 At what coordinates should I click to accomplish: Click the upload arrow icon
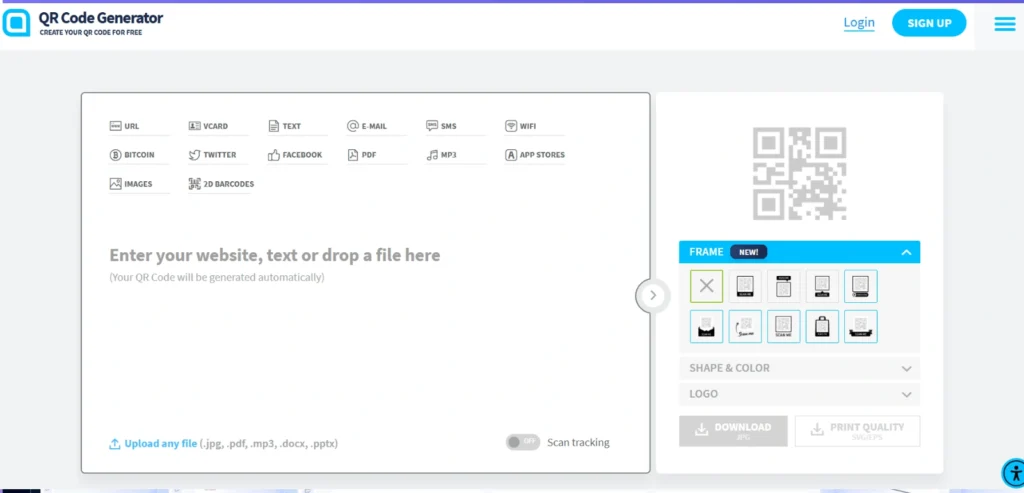click(115, 443)
